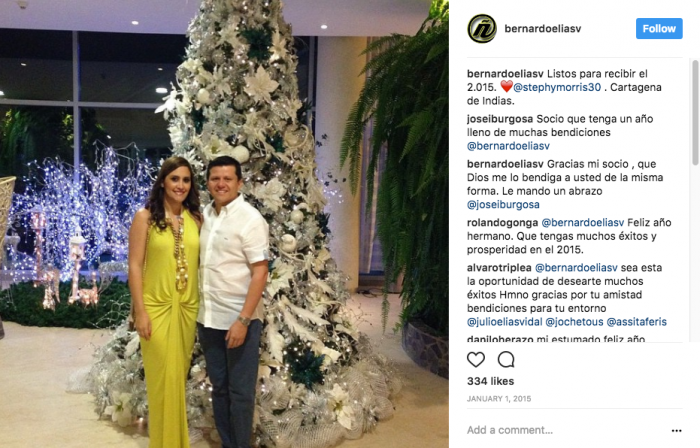The width and height of the screenshot is (700, 448).
Task: Open the @jochetous mention
Action: tap(574, 322)
